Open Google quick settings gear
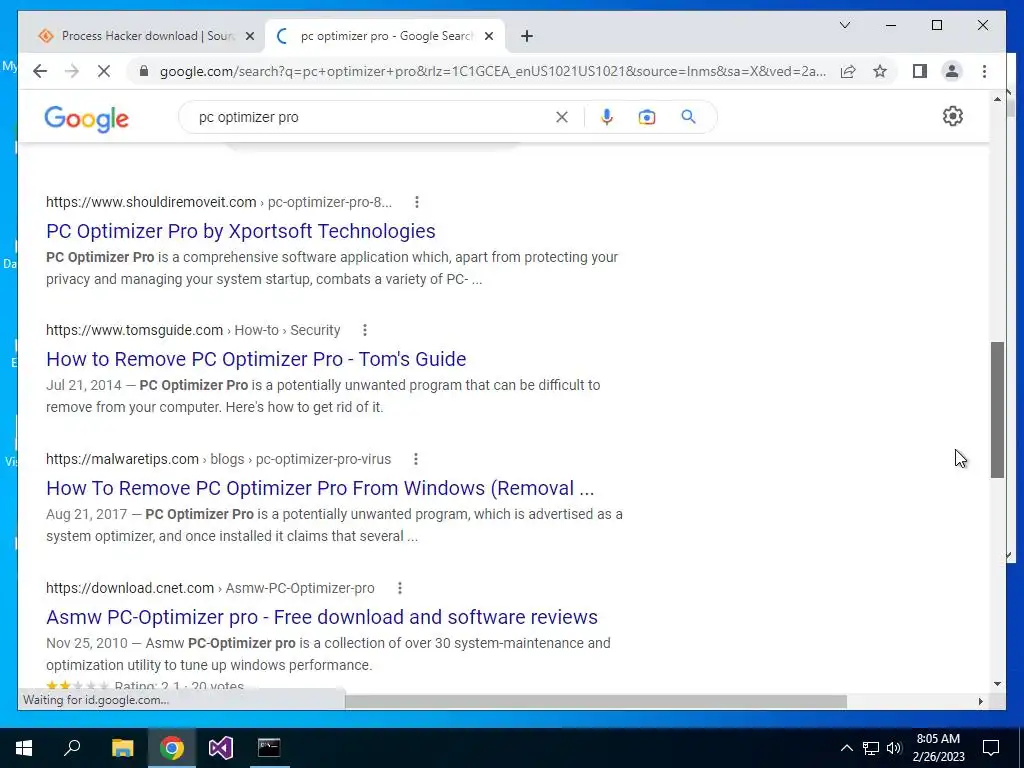1024x768 pixels. (x=953, y=116)
